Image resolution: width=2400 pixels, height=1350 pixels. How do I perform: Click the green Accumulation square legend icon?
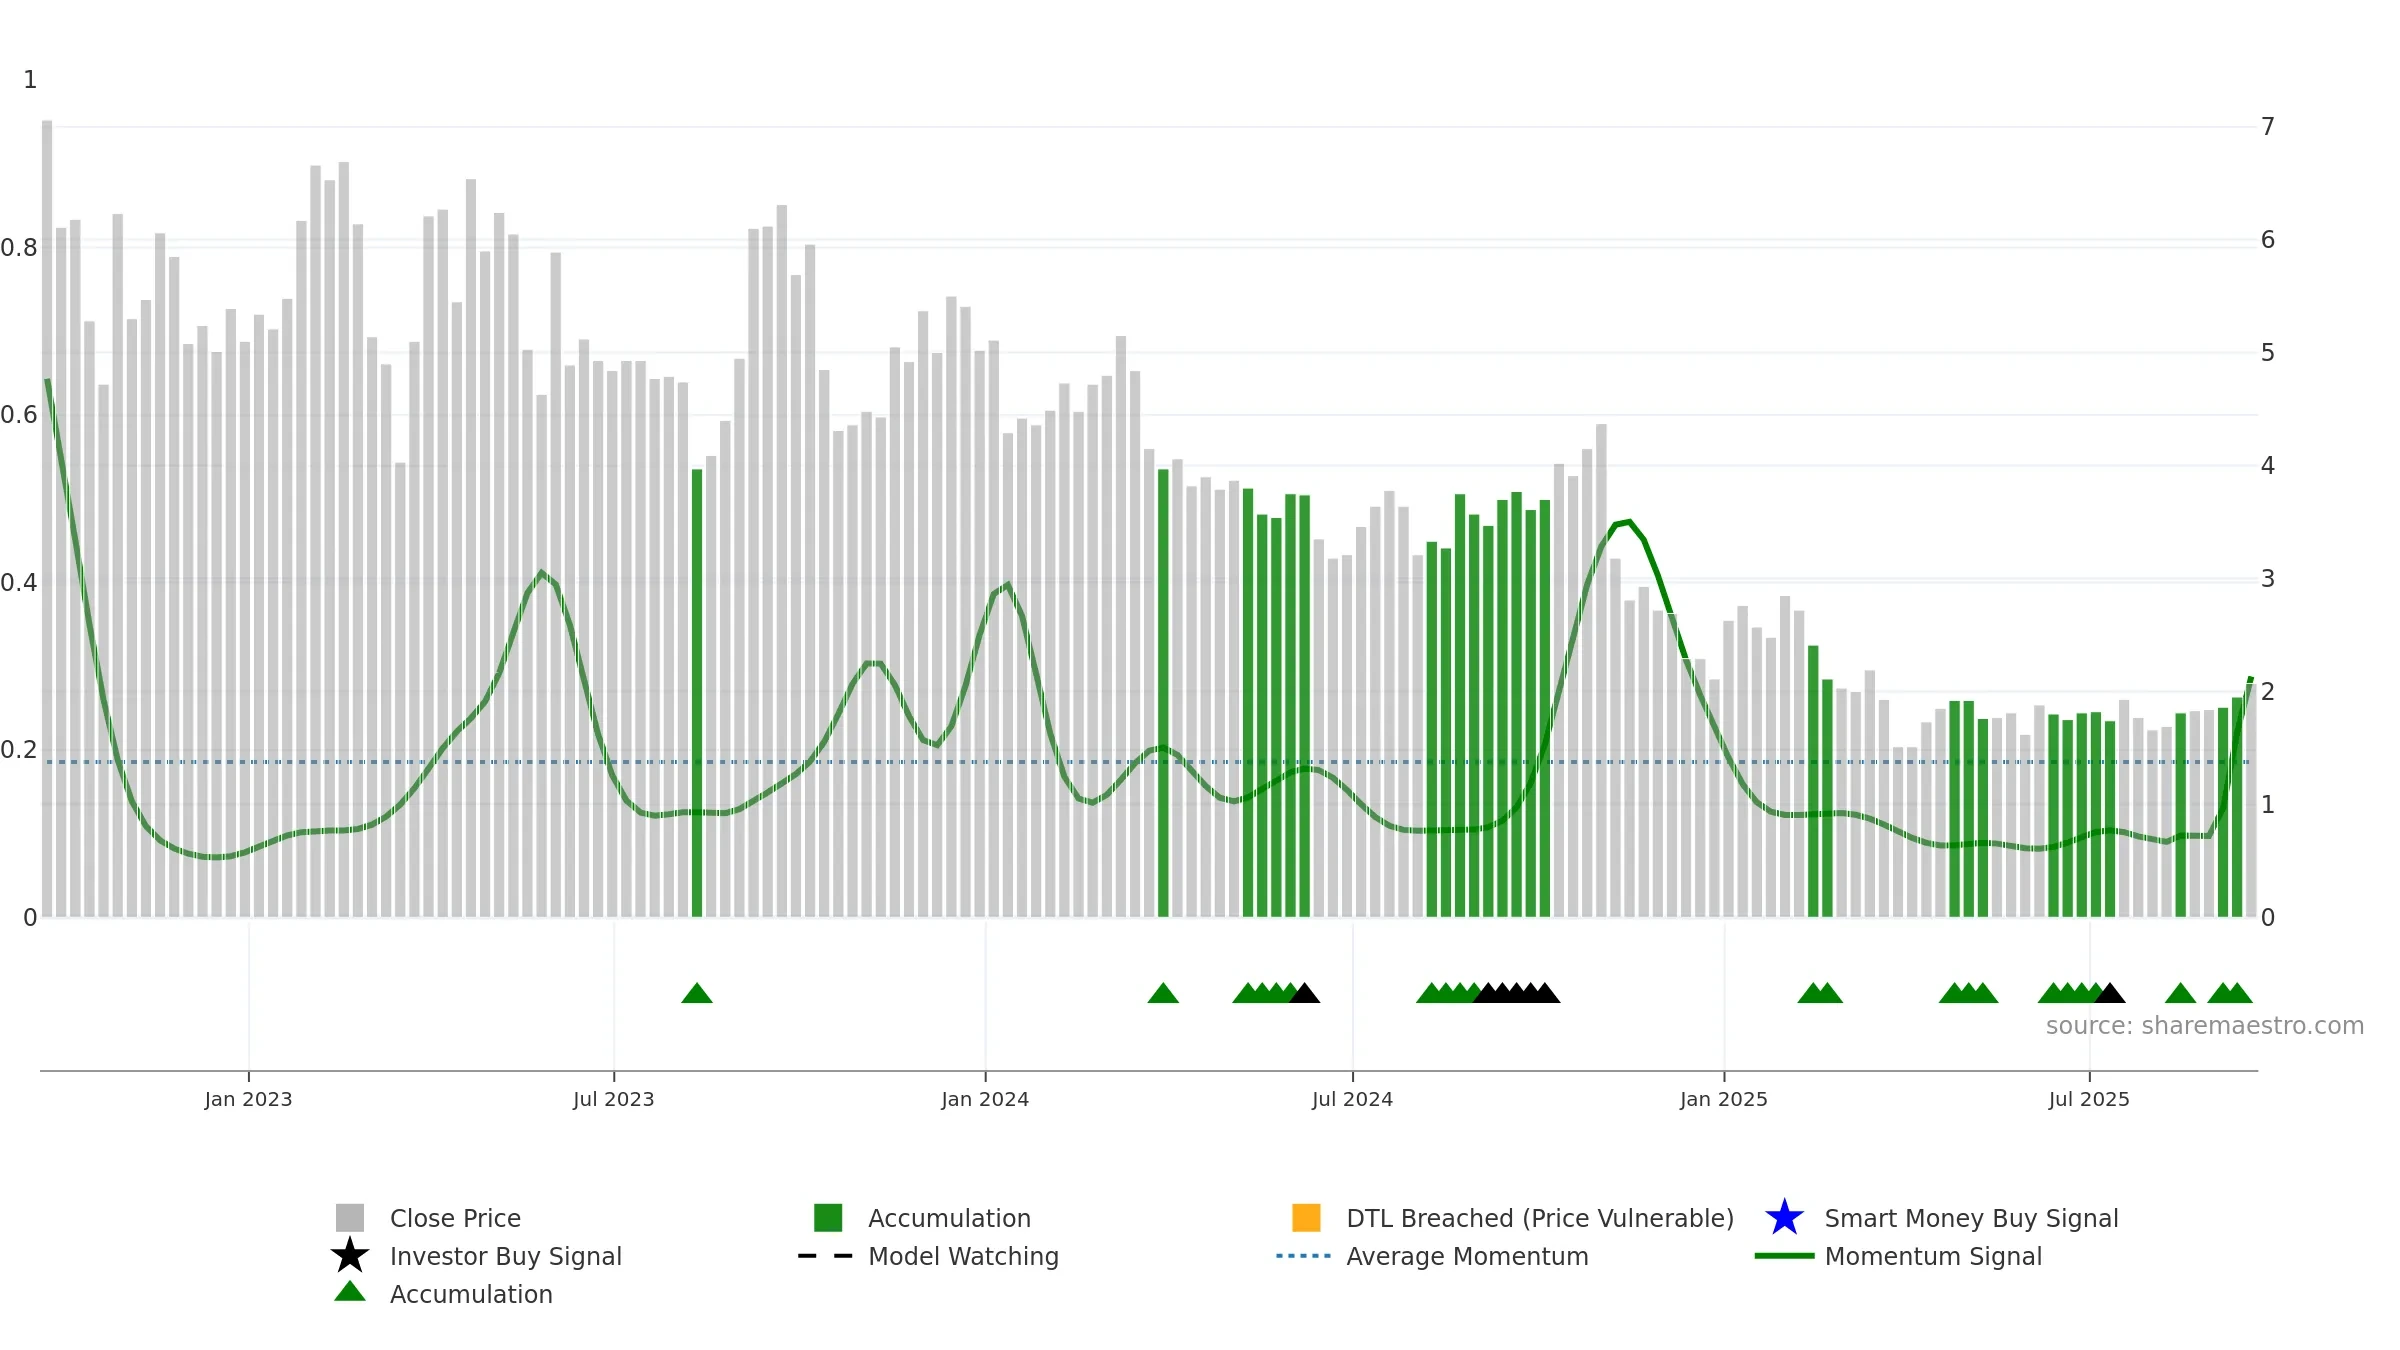[x=828, y=1217]
